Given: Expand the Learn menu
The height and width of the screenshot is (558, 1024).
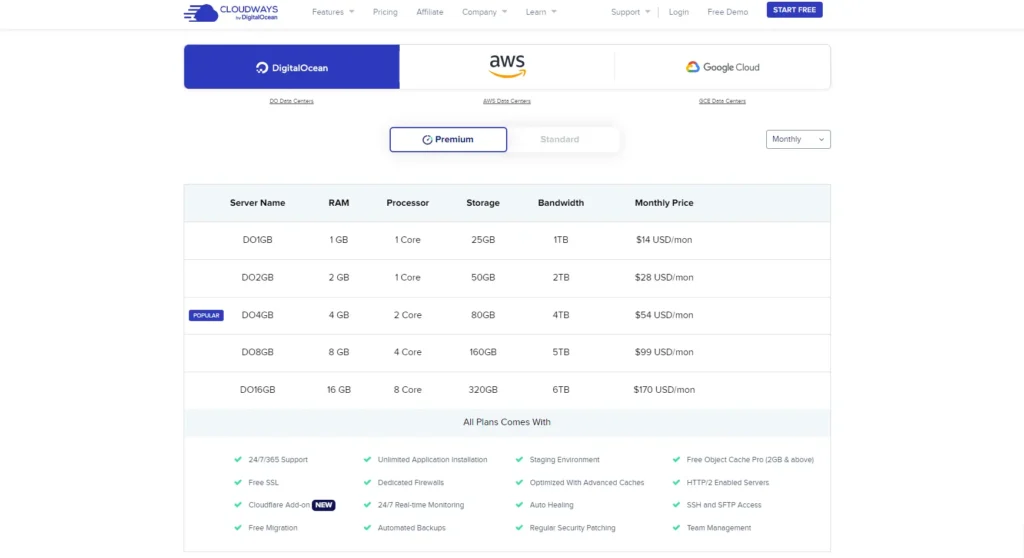Looking at the screenshot, I should (x=541, y=12).
